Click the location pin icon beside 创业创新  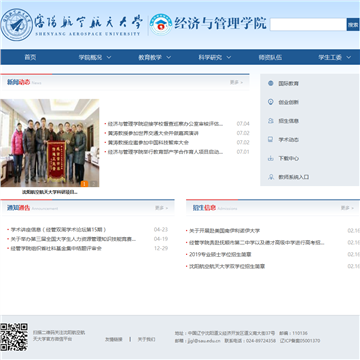click(271, 102)
